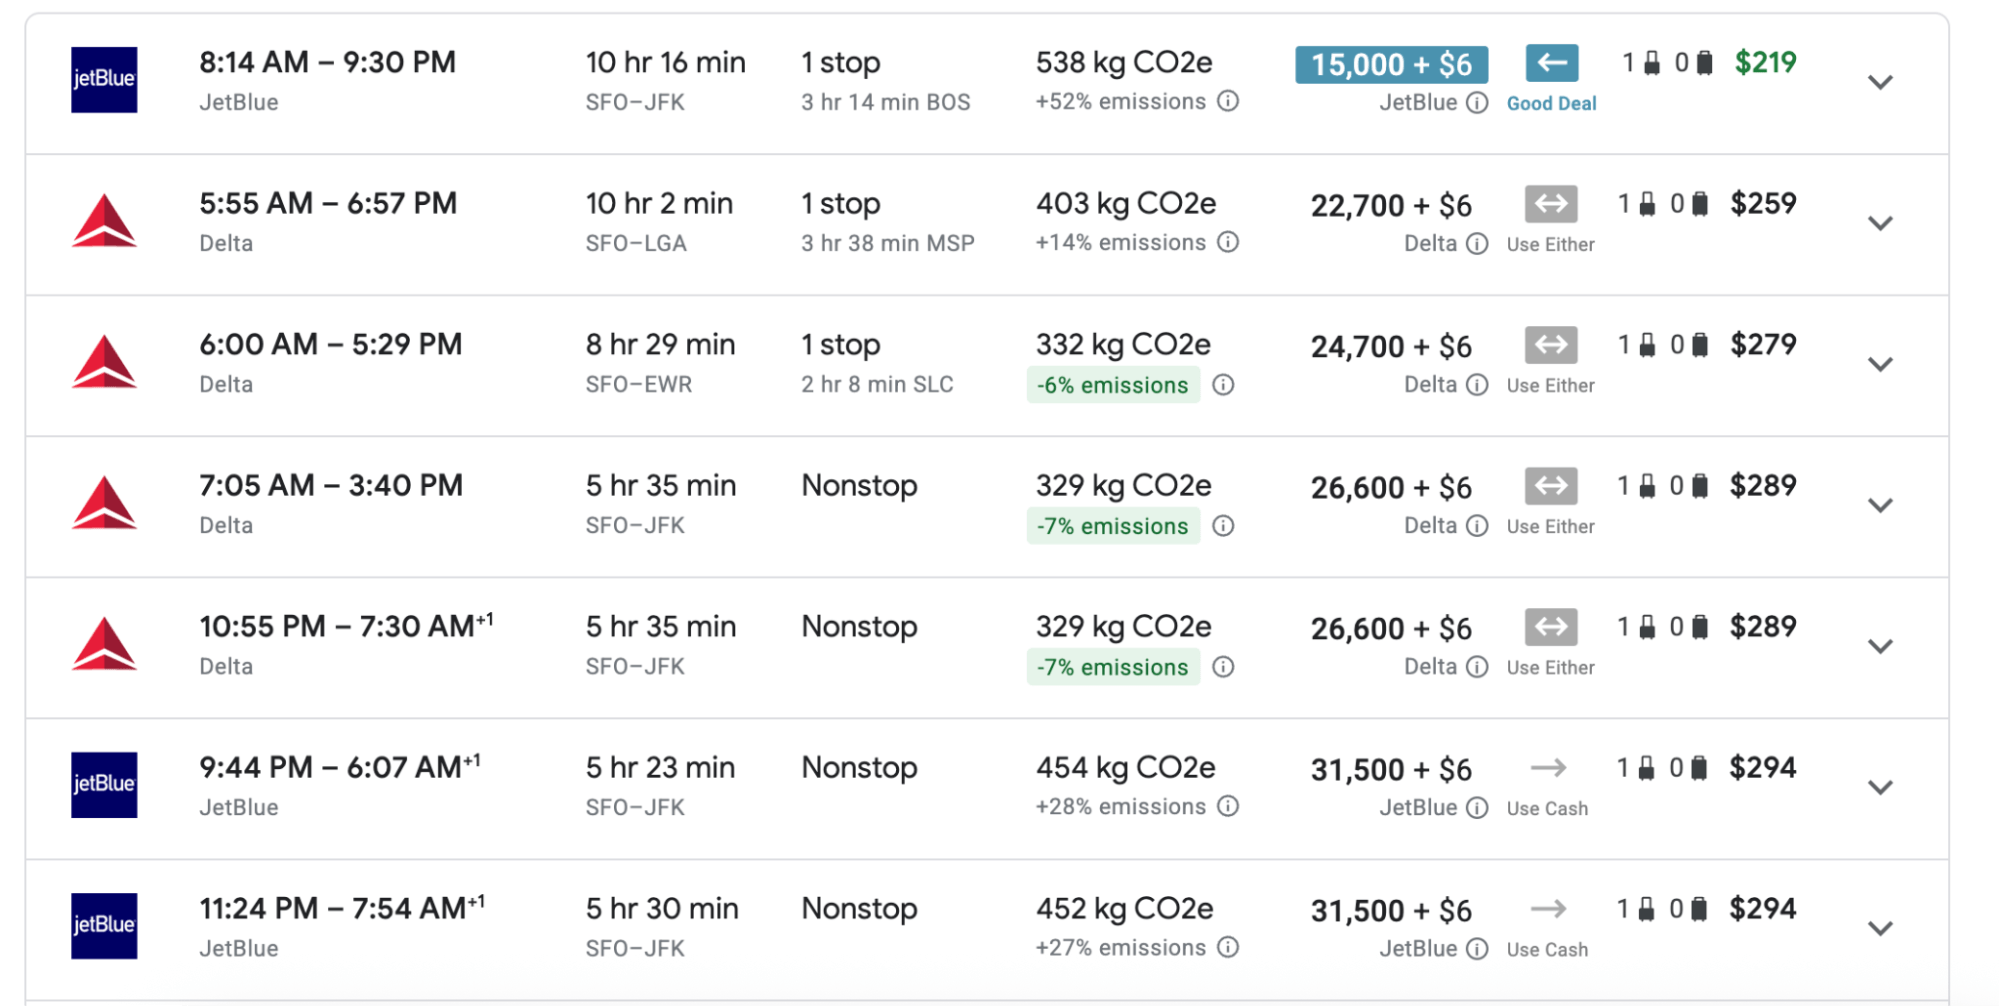Expand the 10:55 PM Delta red-eye flight

pyautogui.click(x=1880, y=646)
